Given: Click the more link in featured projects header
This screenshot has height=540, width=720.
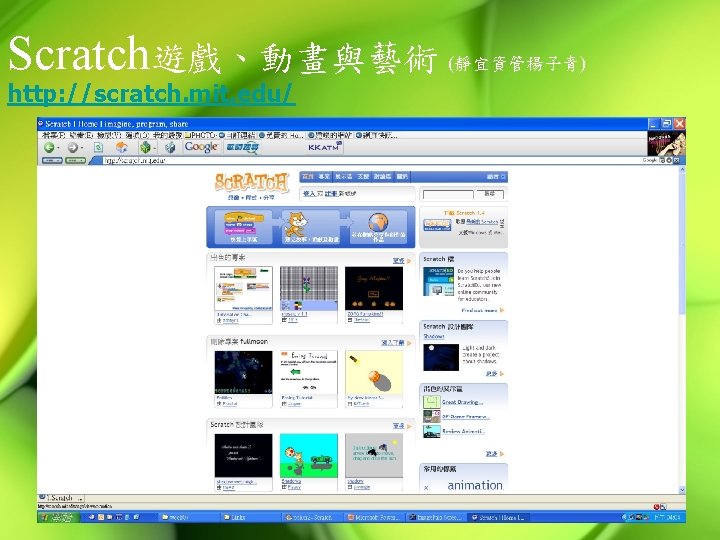Looking at the screenshot, I should [399, 261].
